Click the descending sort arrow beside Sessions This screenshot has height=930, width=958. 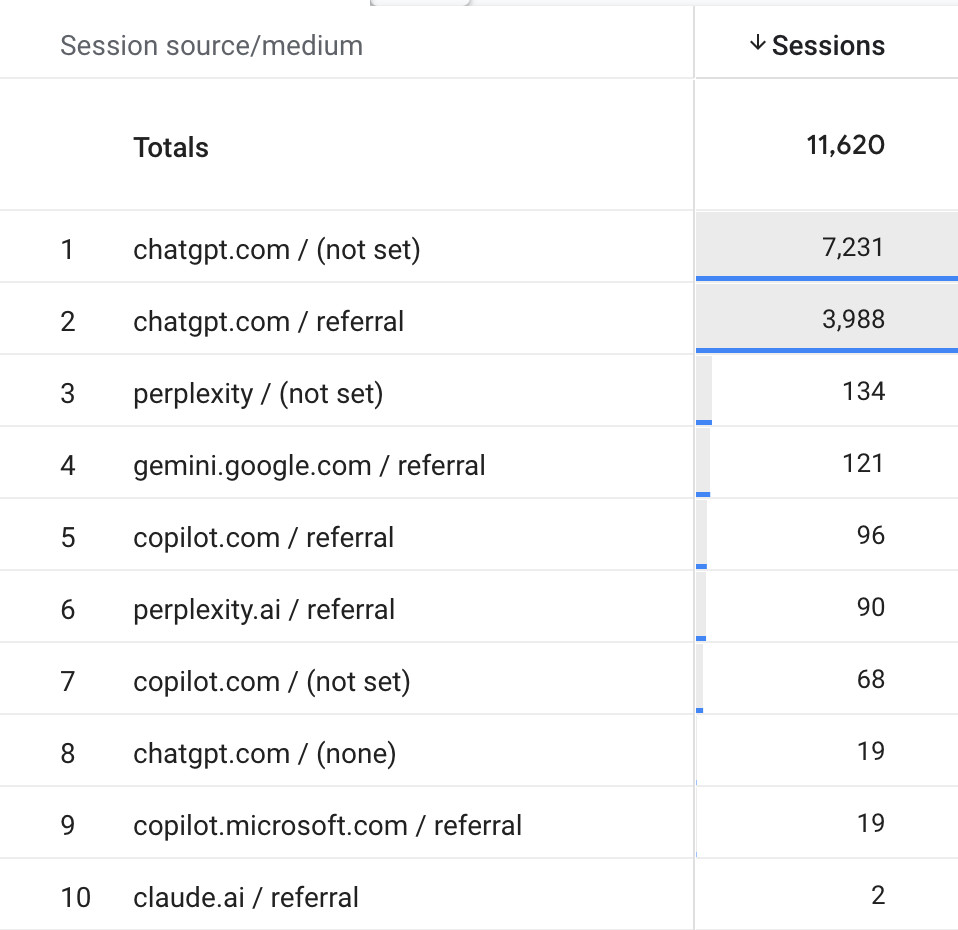tap(757, 44)
